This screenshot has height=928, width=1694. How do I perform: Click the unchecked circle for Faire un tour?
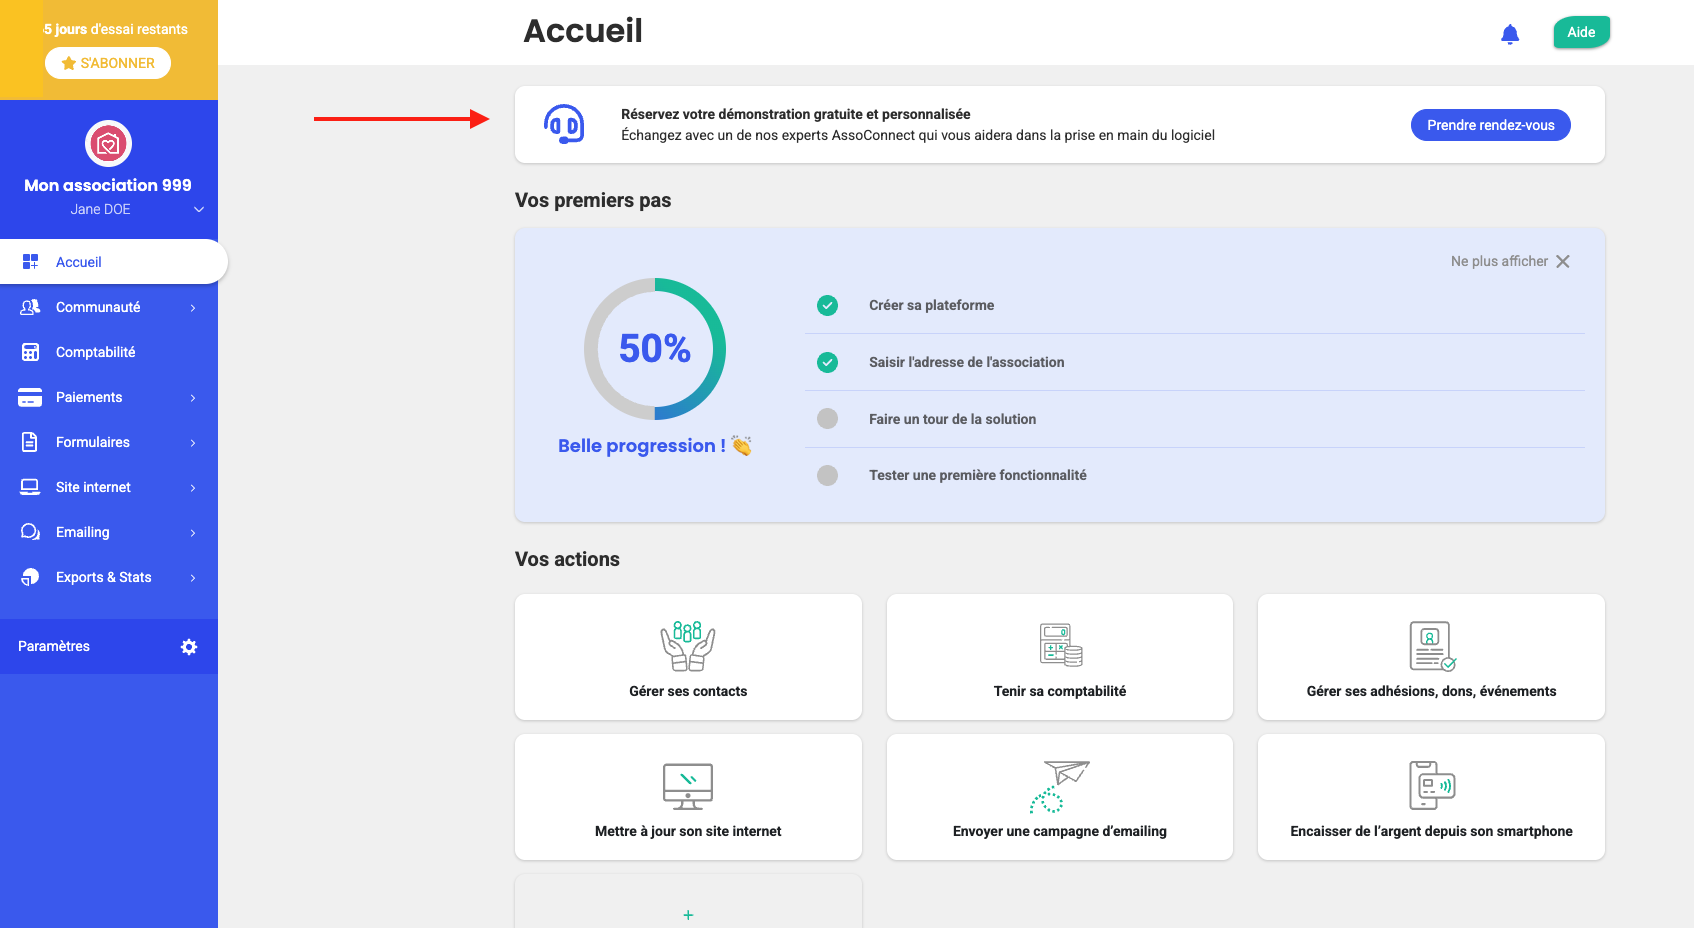point(827,419)
